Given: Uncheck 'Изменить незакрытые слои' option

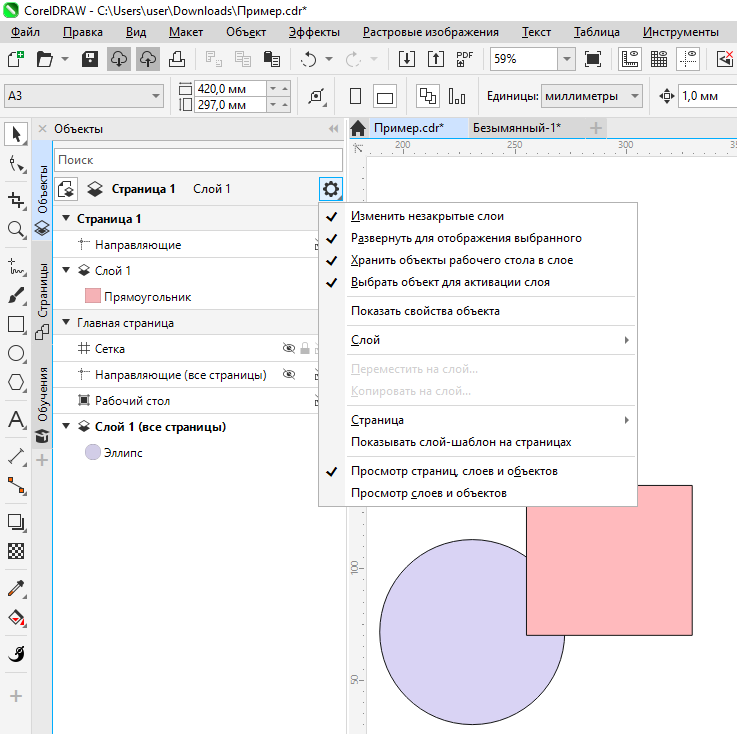Looking at the screenshot, I should (x=427, y=216).
